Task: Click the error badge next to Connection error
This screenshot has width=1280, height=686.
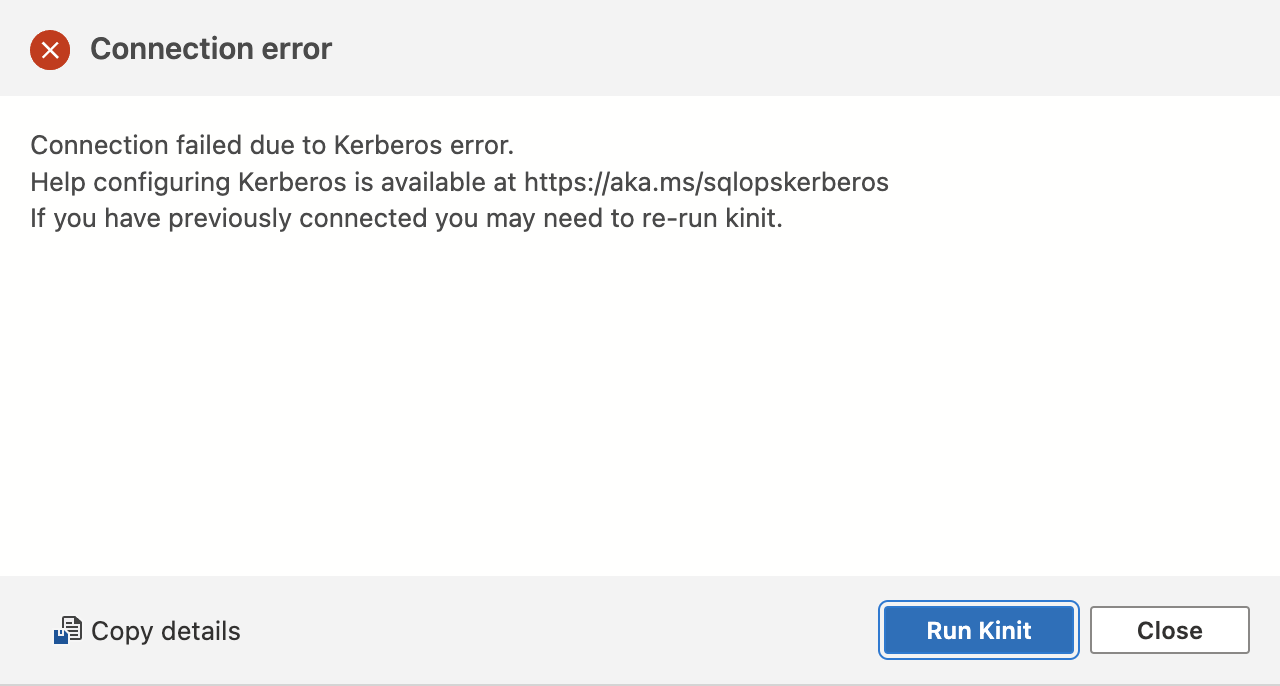Action: (50, 49)
